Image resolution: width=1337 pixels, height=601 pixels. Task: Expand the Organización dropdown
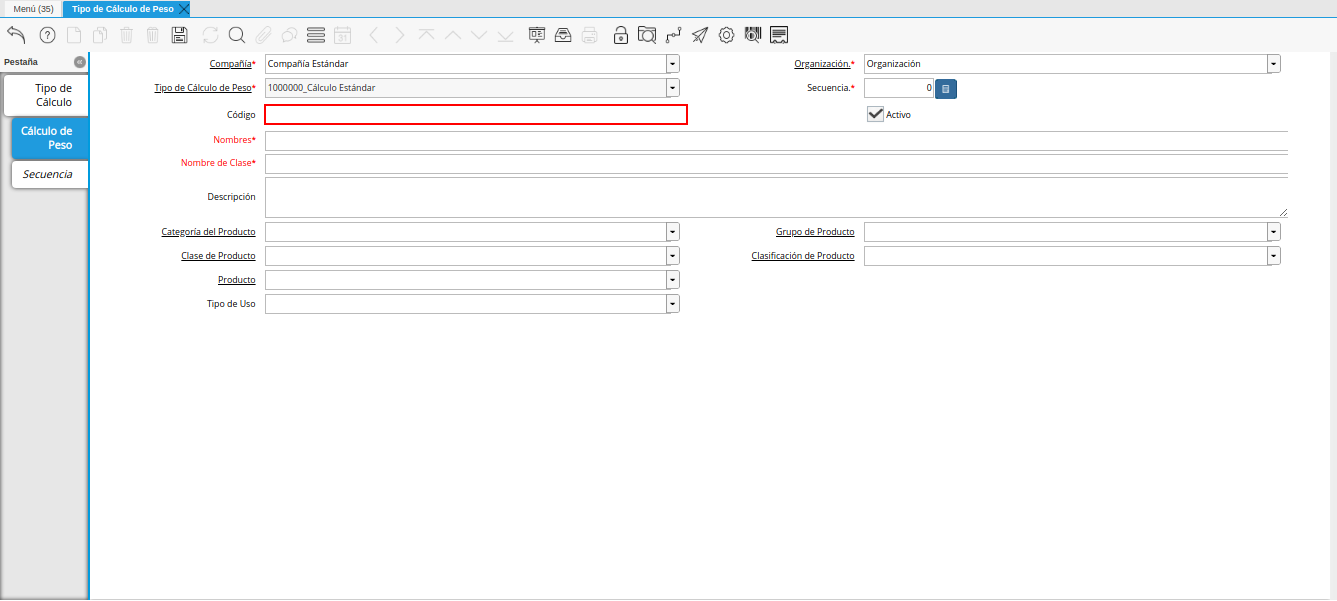[1273, 64]
